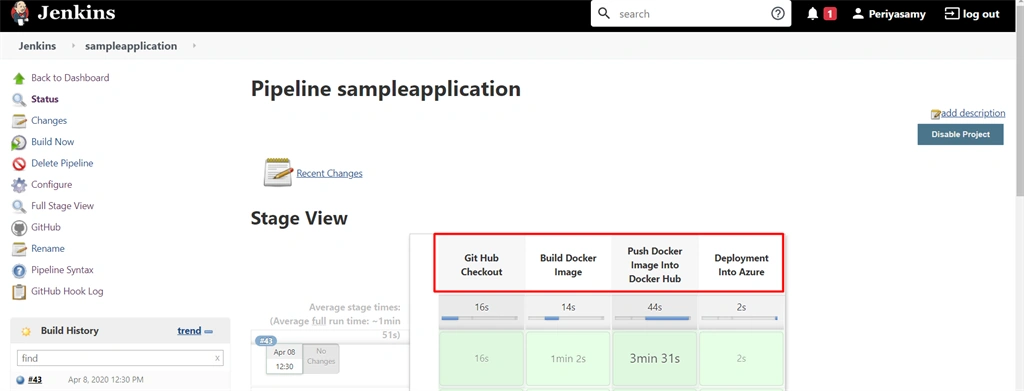This screenshot has width=1024, height=391.
Task: Open the Changes sidebar item
Action: (49, 121)
